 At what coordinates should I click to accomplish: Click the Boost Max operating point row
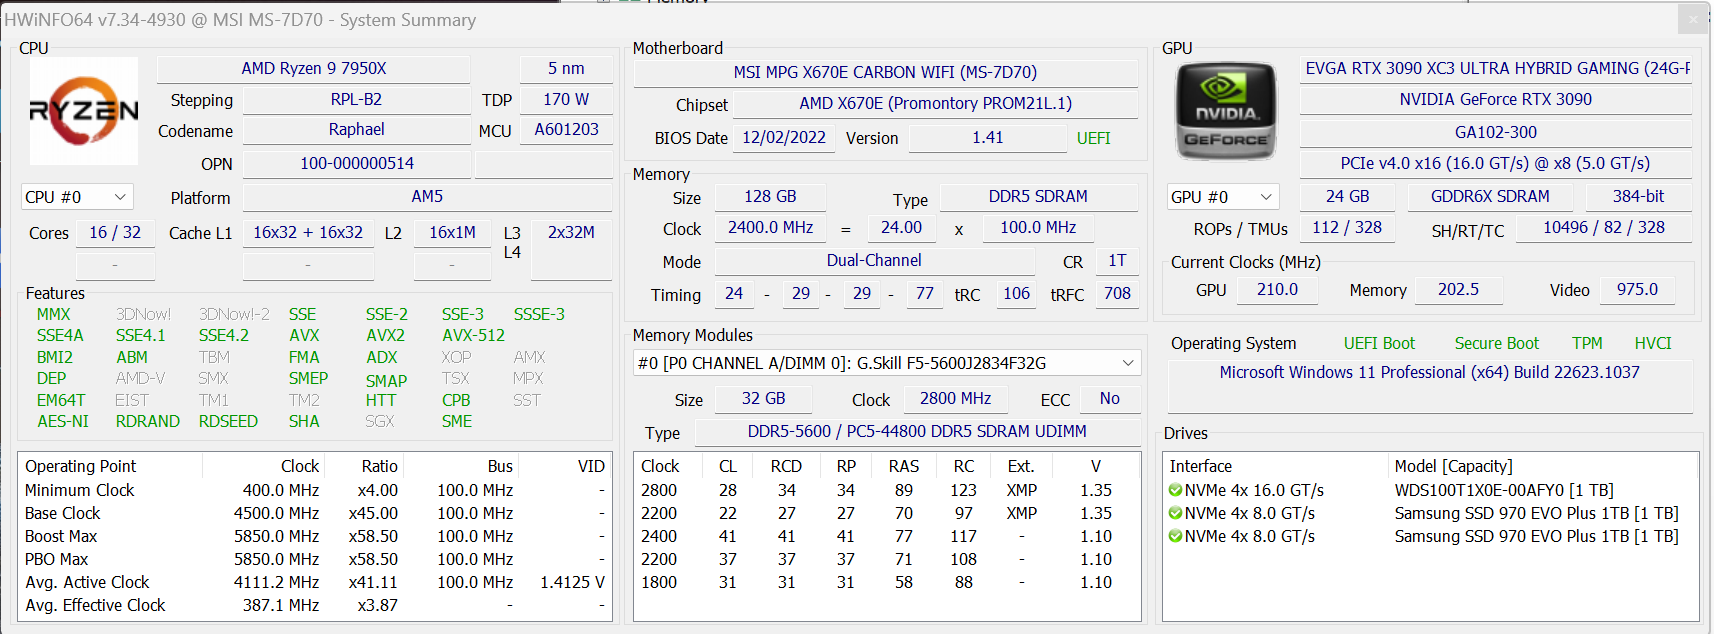tap(315, 537)
